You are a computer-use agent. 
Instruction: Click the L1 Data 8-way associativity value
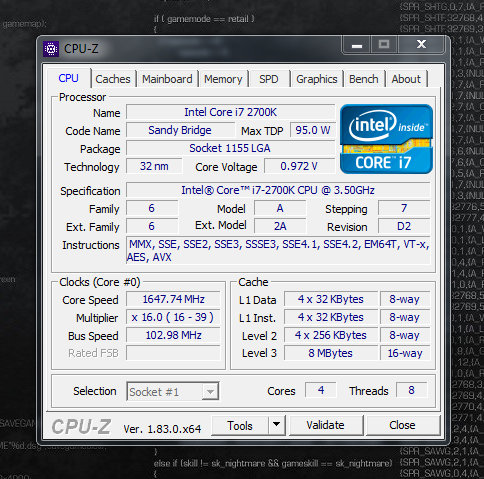tap(405, 299)
